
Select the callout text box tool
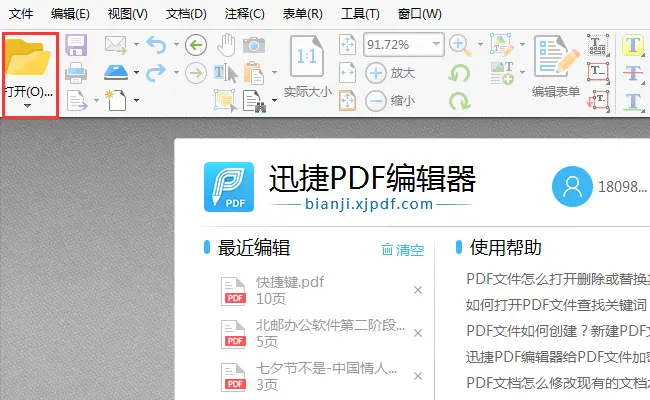pyautogui.click(x=598, y=101)
